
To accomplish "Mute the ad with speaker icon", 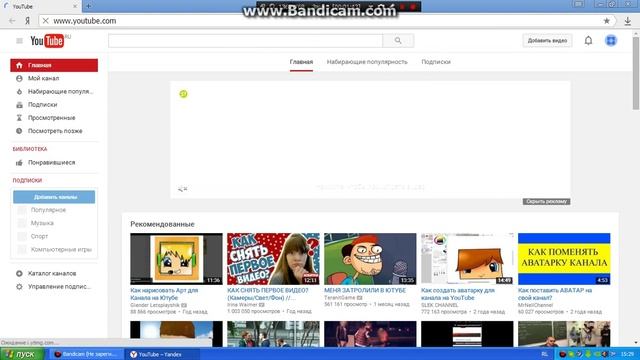I will [x=182, y=189].
